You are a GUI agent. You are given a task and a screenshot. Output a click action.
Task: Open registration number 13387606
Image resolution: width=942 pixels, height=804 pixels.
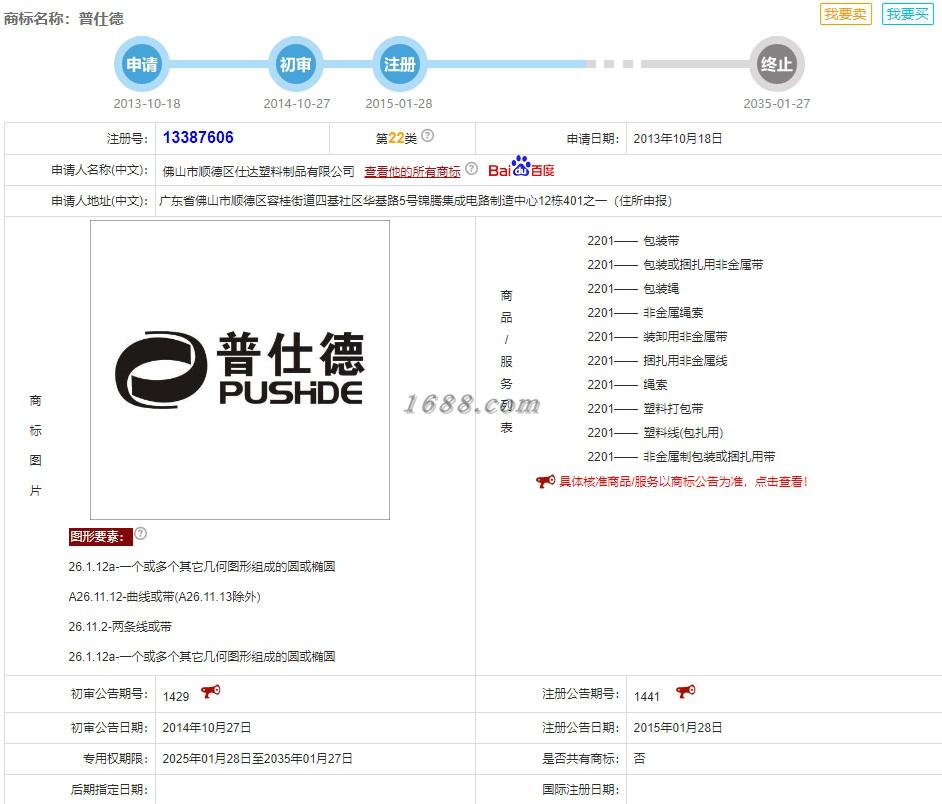pos(198,138)
